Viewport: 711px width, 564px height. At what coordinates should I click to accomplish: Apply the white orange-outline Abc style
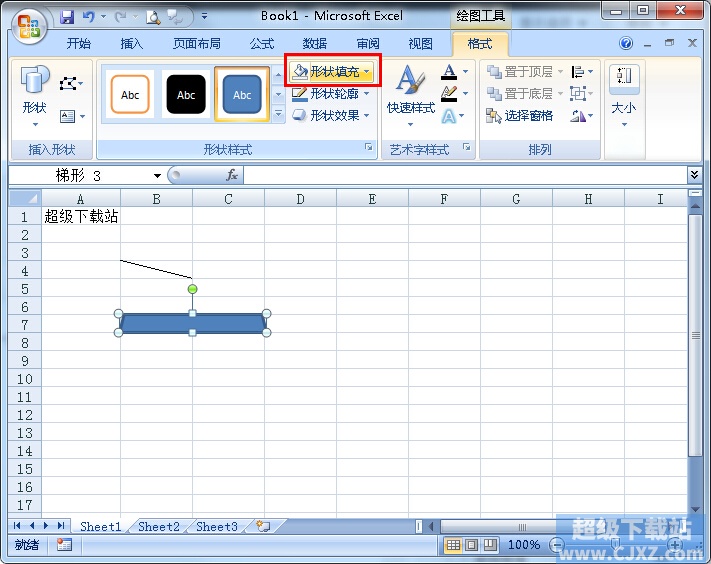130,94
